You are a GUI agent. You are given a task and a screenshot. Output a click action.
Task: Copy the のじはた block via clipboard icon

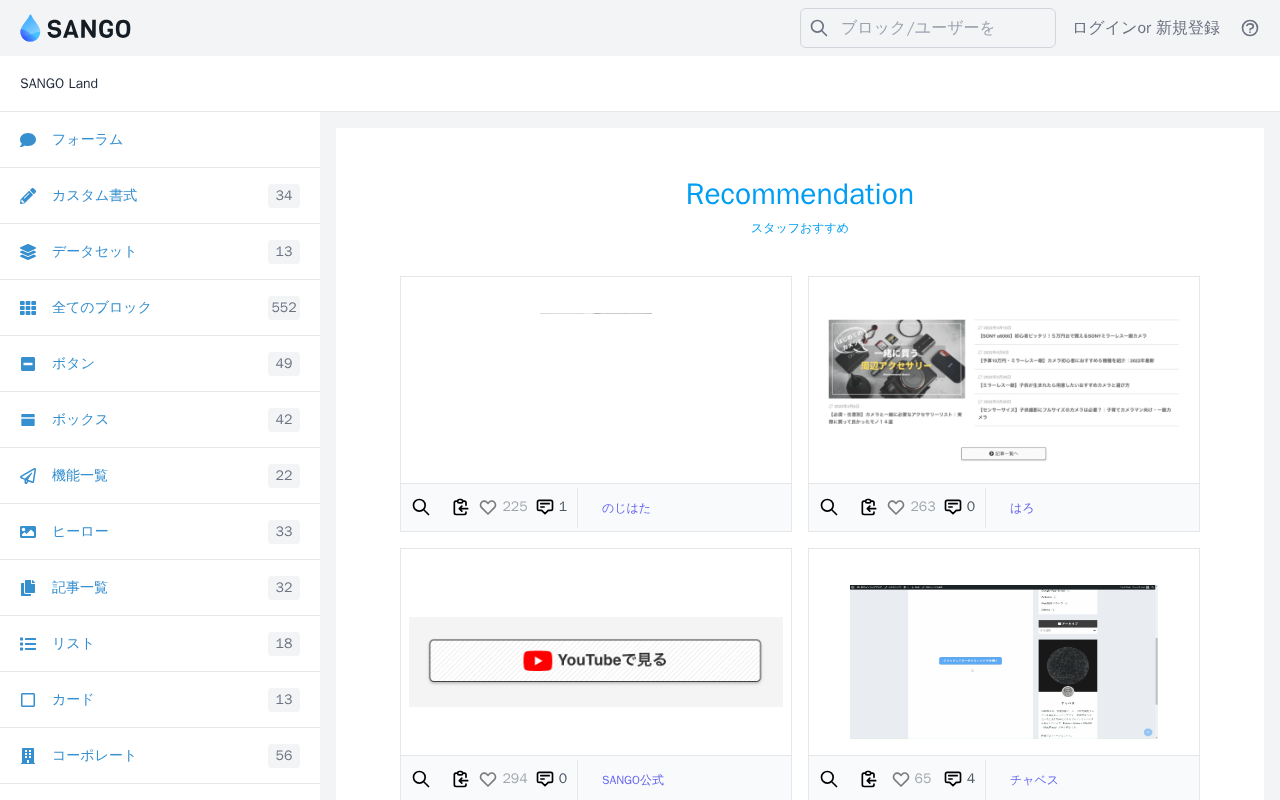460,507
